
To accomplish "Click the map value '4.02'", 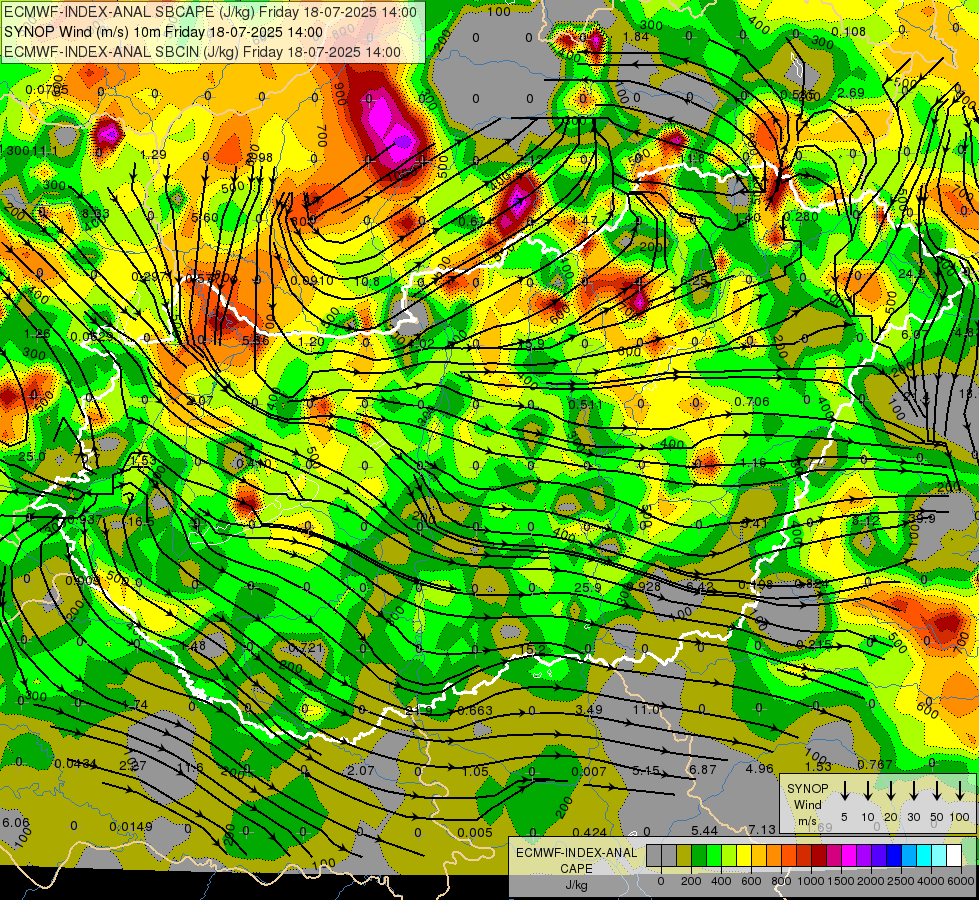I will tap(420, 343).
